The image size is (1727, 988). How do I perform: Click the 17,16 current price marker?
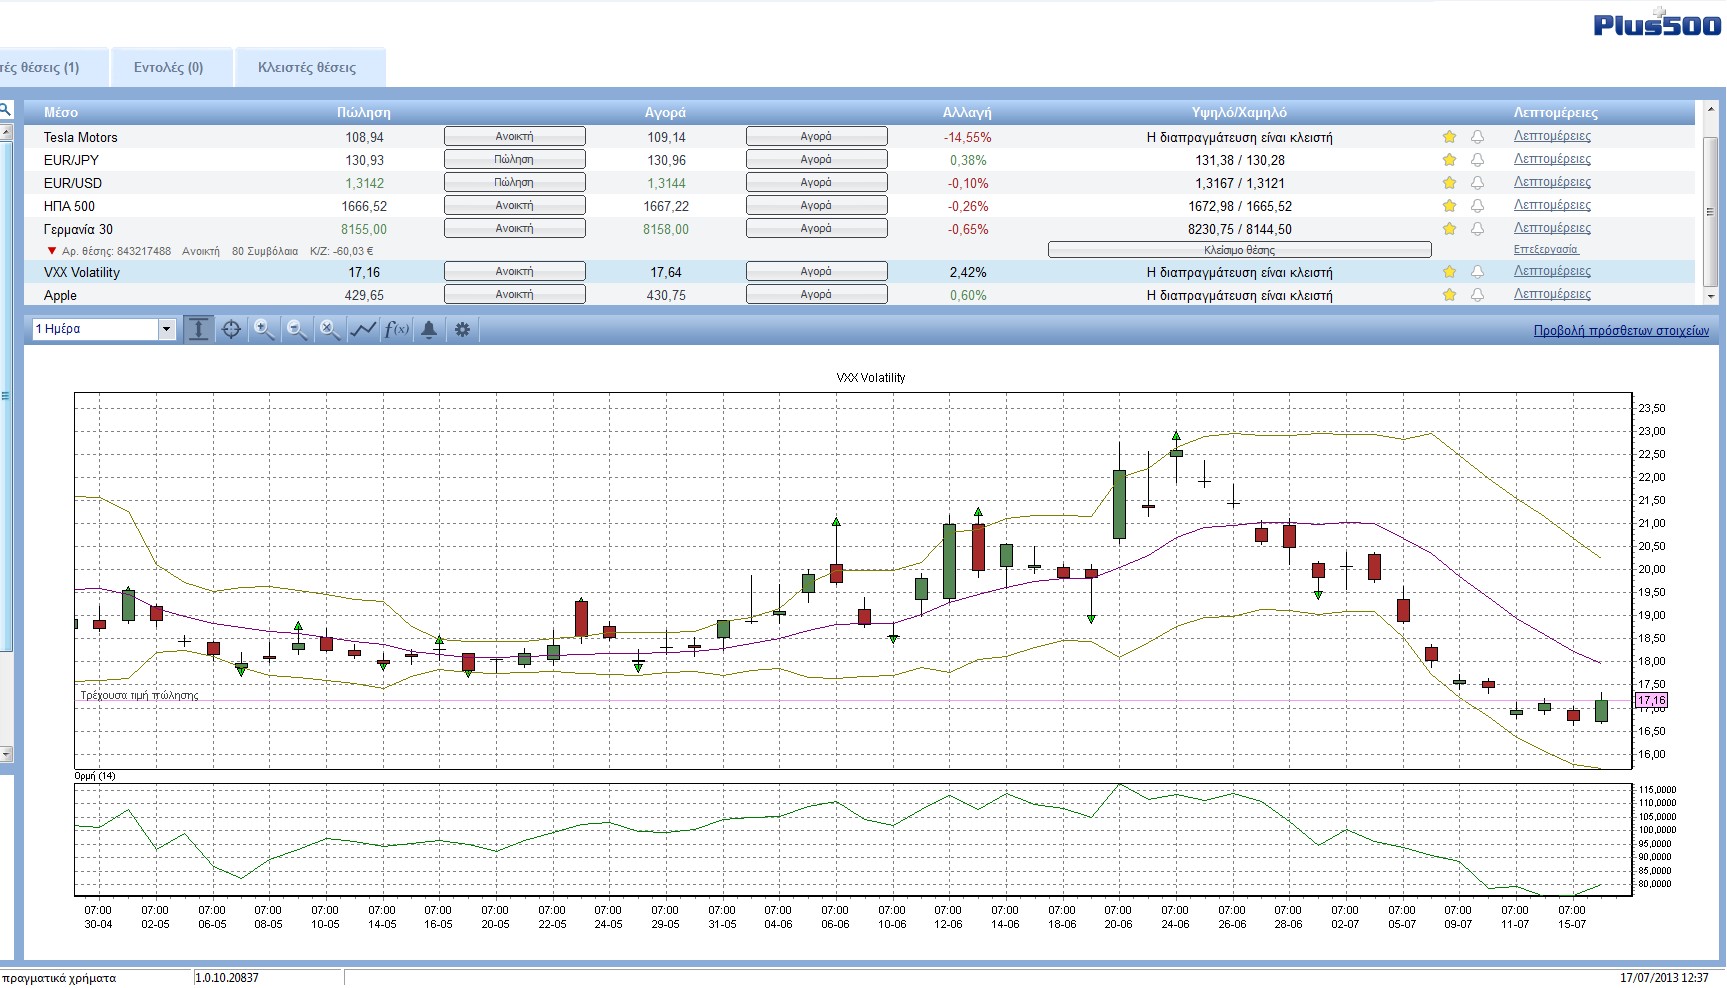coord(1652,701)
